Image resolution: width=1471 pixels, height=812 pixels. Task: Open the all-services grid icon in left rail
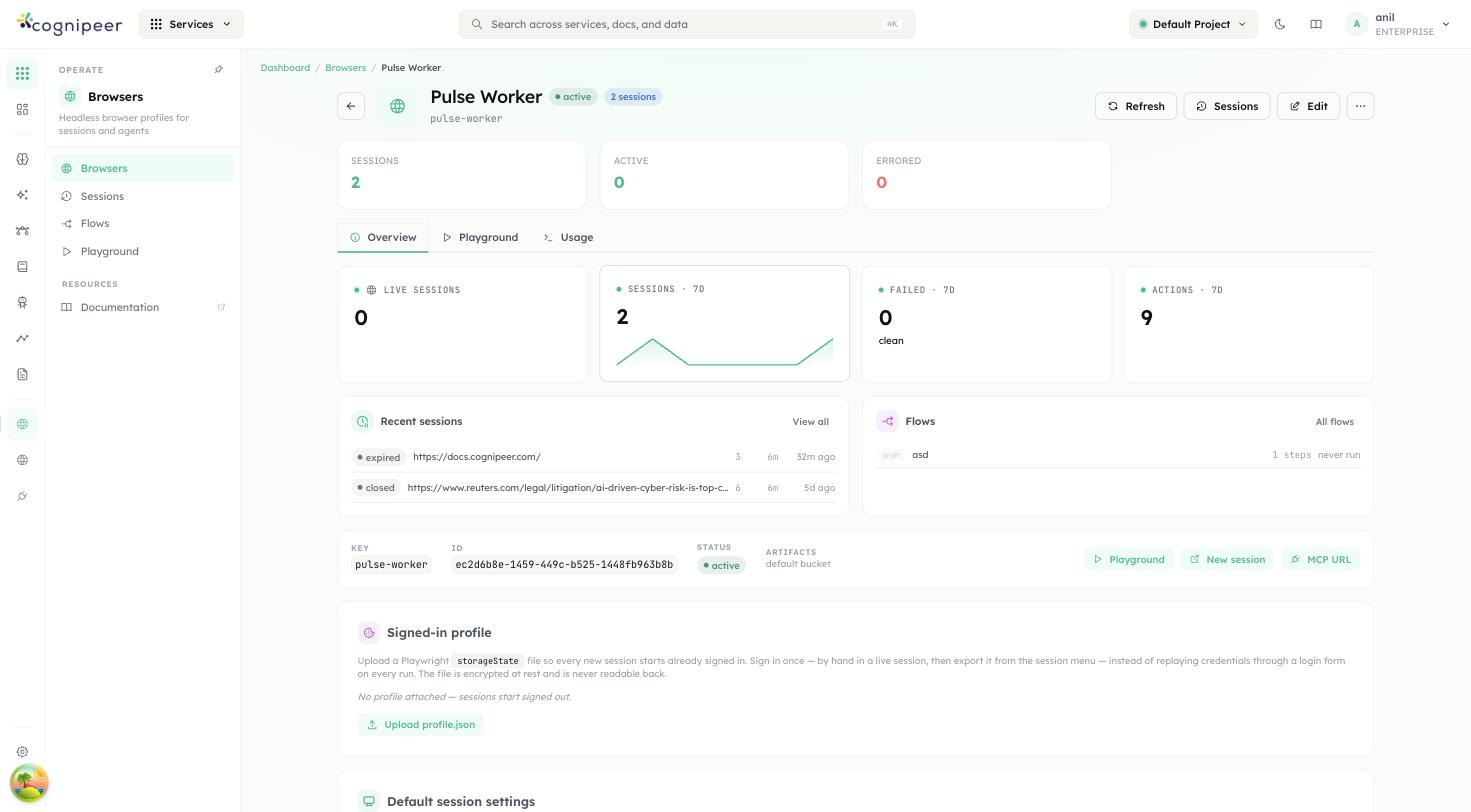pyautogui.click(x=22, y=73)
